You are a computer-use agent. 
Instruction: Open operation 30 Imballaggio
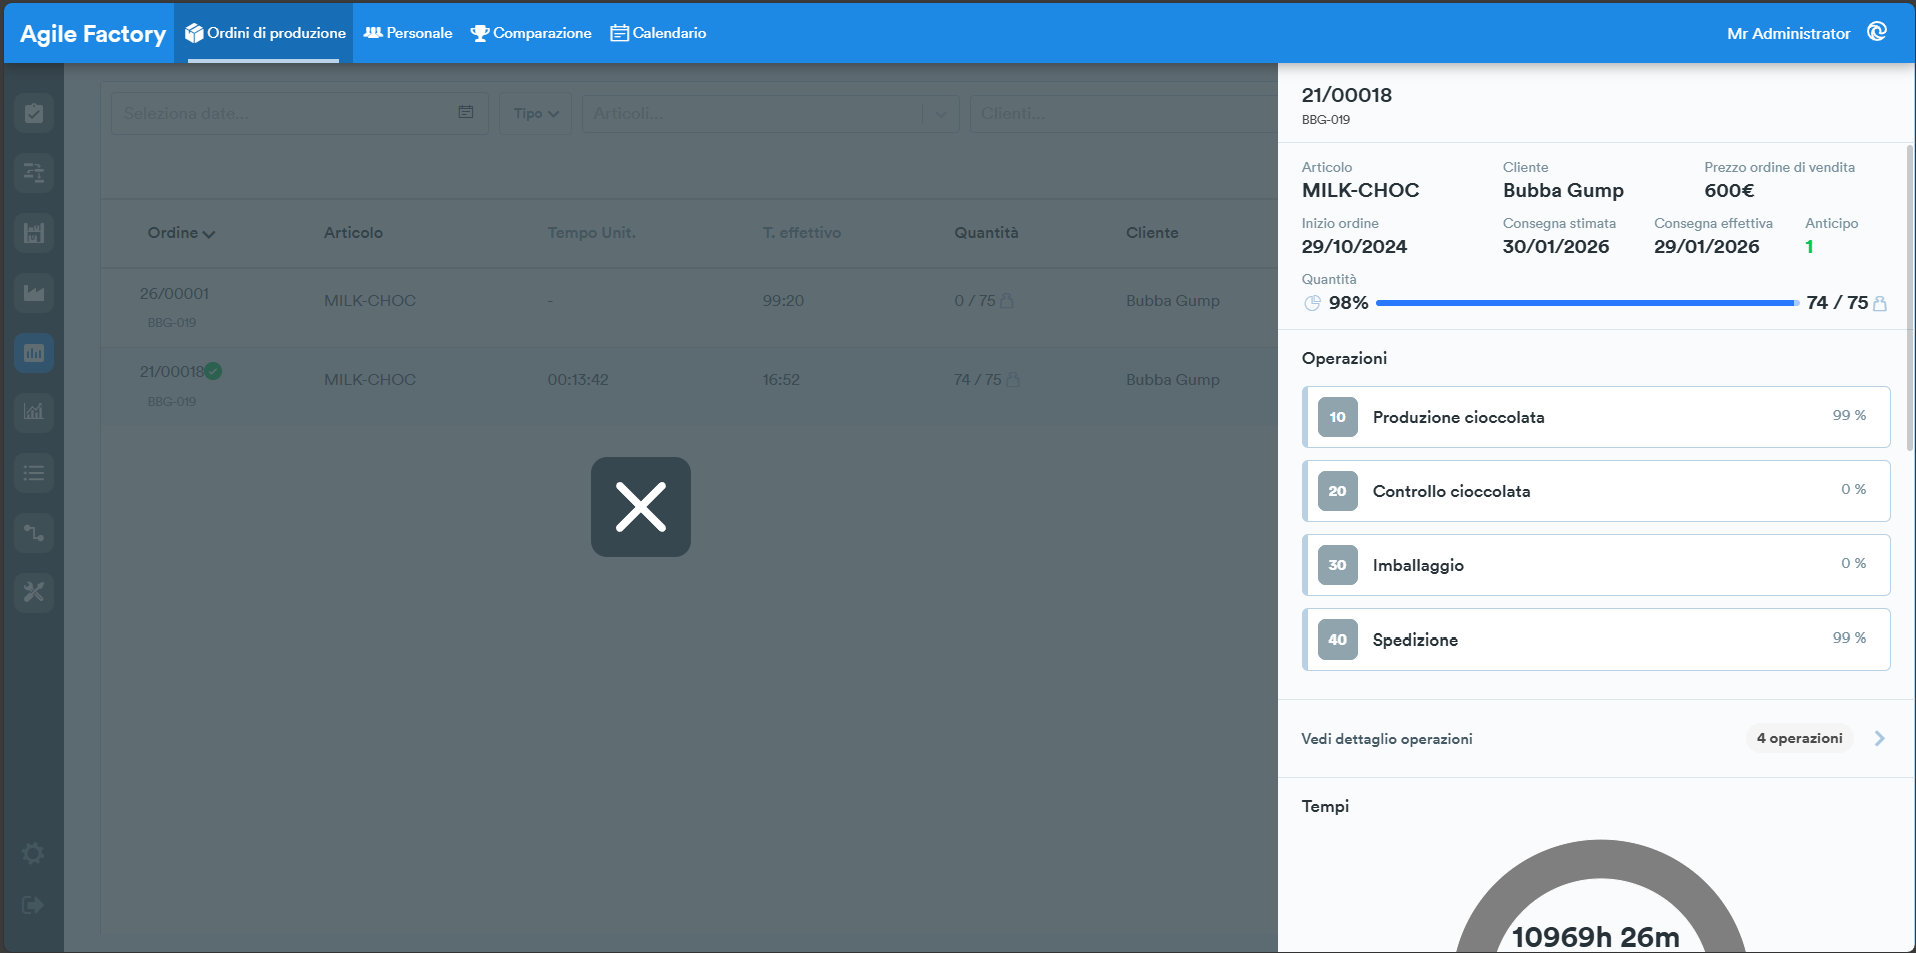click(x=1596, y=565)
